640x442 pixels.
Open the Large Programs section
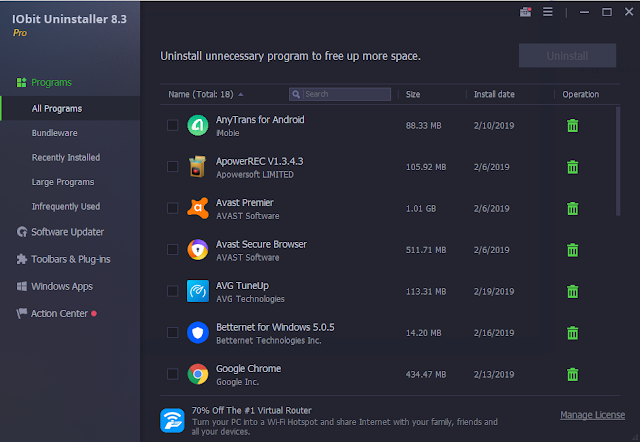63,182
